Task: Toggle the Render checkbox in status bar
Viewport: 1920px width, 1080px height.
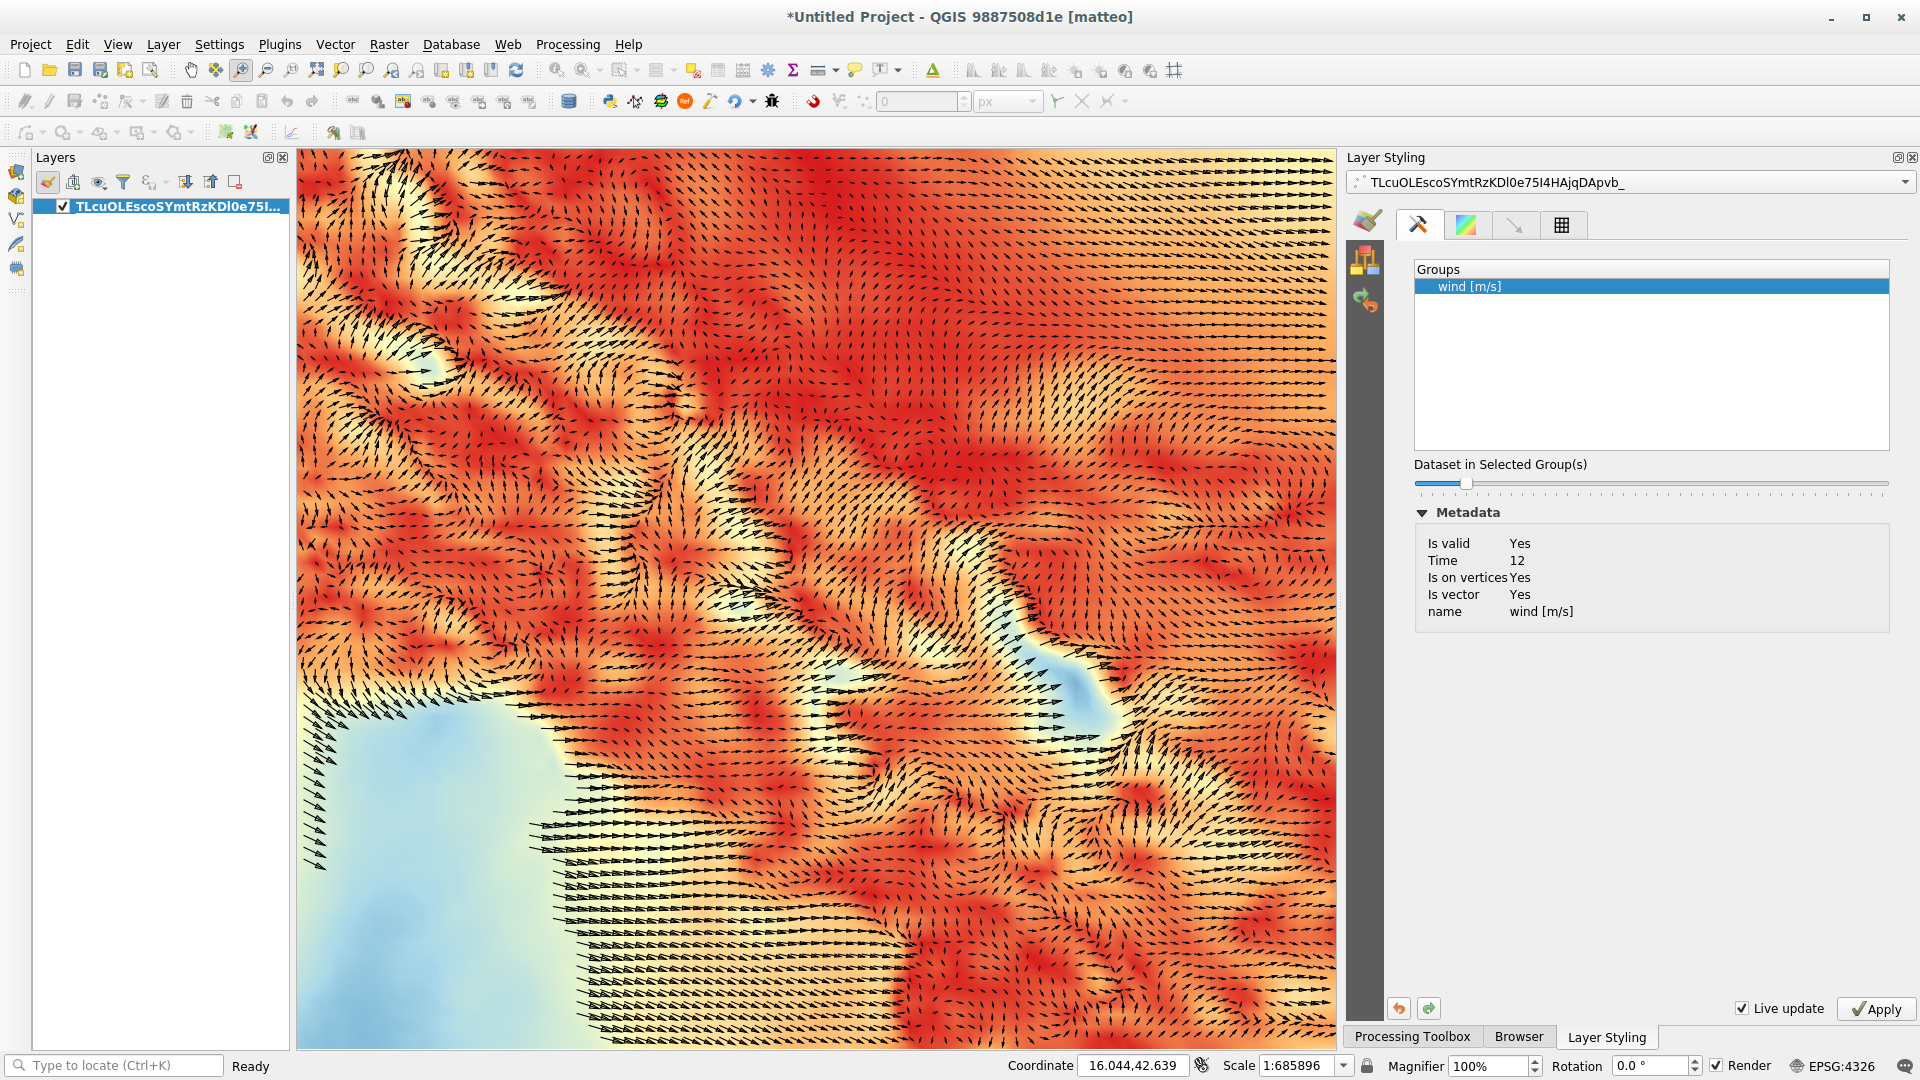Action: pos(1716,1066)
